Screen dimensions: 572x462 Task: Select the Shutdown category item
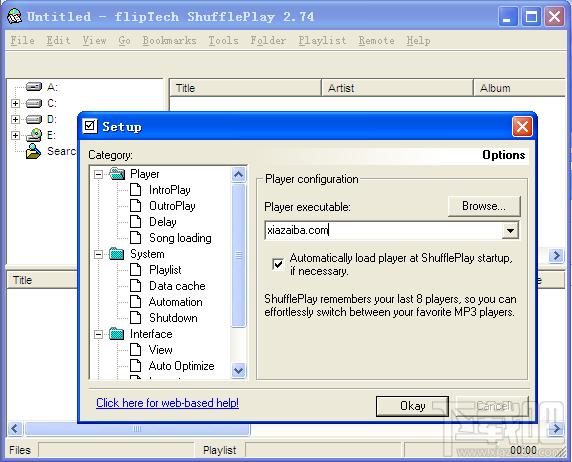[173, 318]
